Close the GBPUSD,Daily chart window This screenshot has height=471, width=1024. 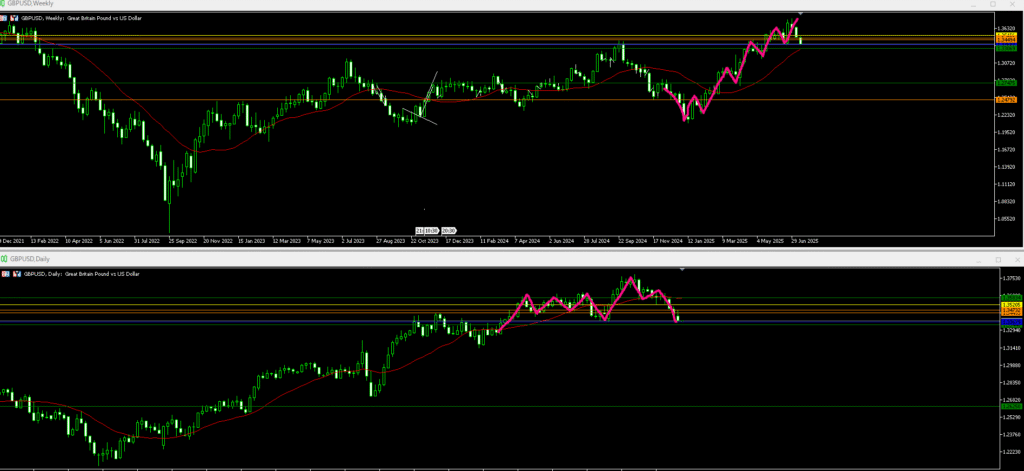(1017, 259)
